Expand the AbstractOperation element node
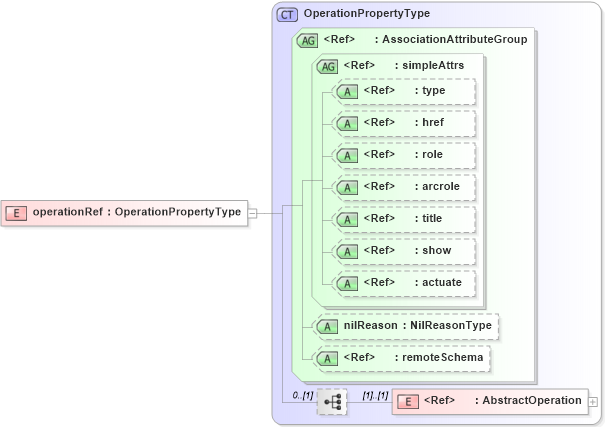Image resolution: width=605 pixels, height=427 pixels. 593,402
